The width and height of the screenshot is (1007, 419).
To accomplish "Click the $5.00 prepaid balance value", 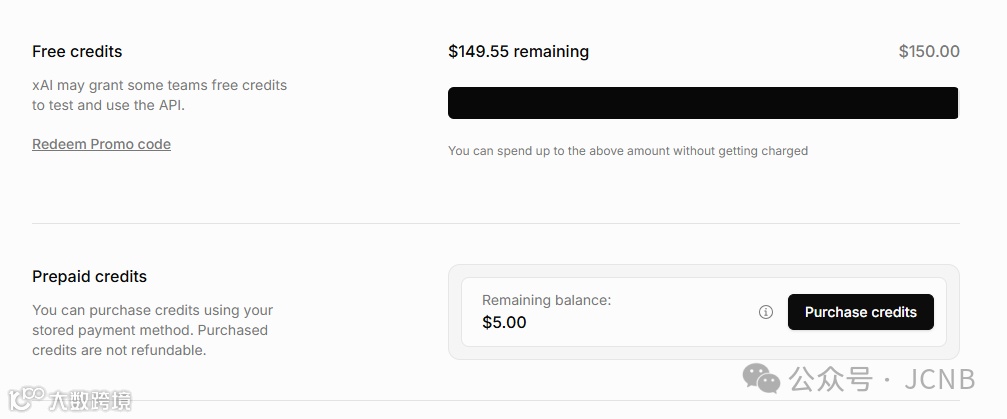I will pos(504,322).
